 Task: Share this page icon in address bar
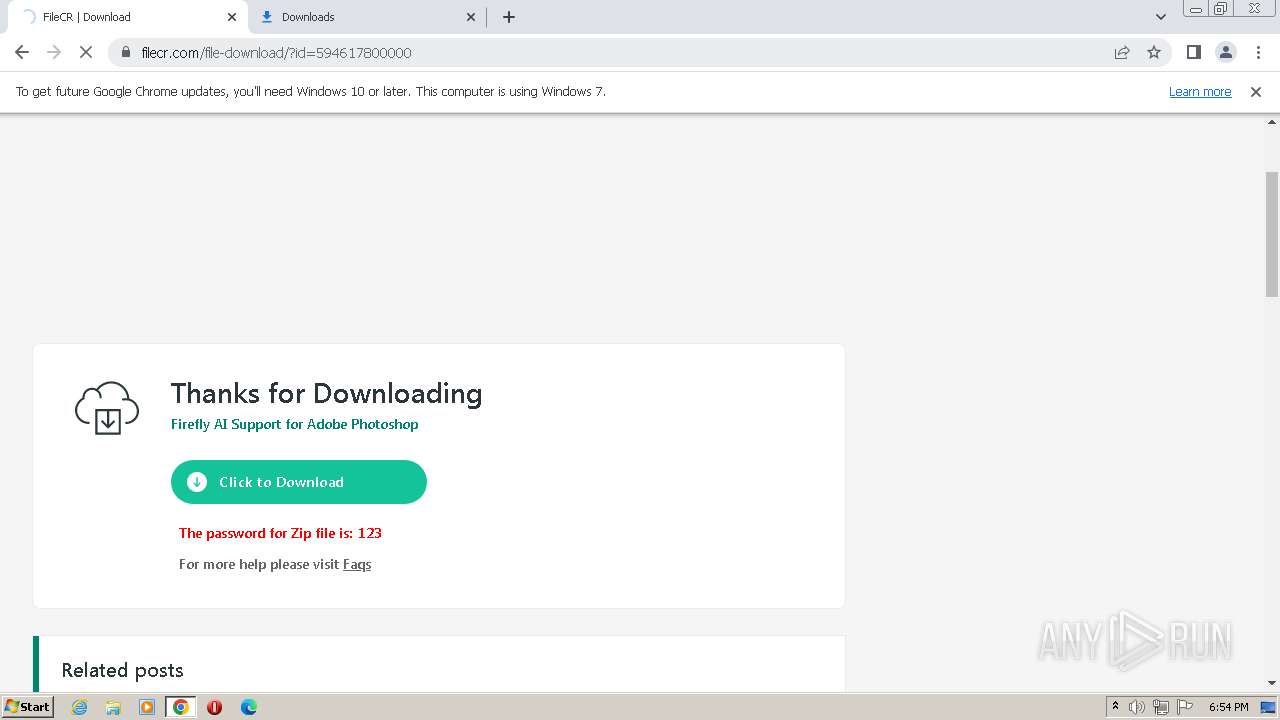(1122, 52)
